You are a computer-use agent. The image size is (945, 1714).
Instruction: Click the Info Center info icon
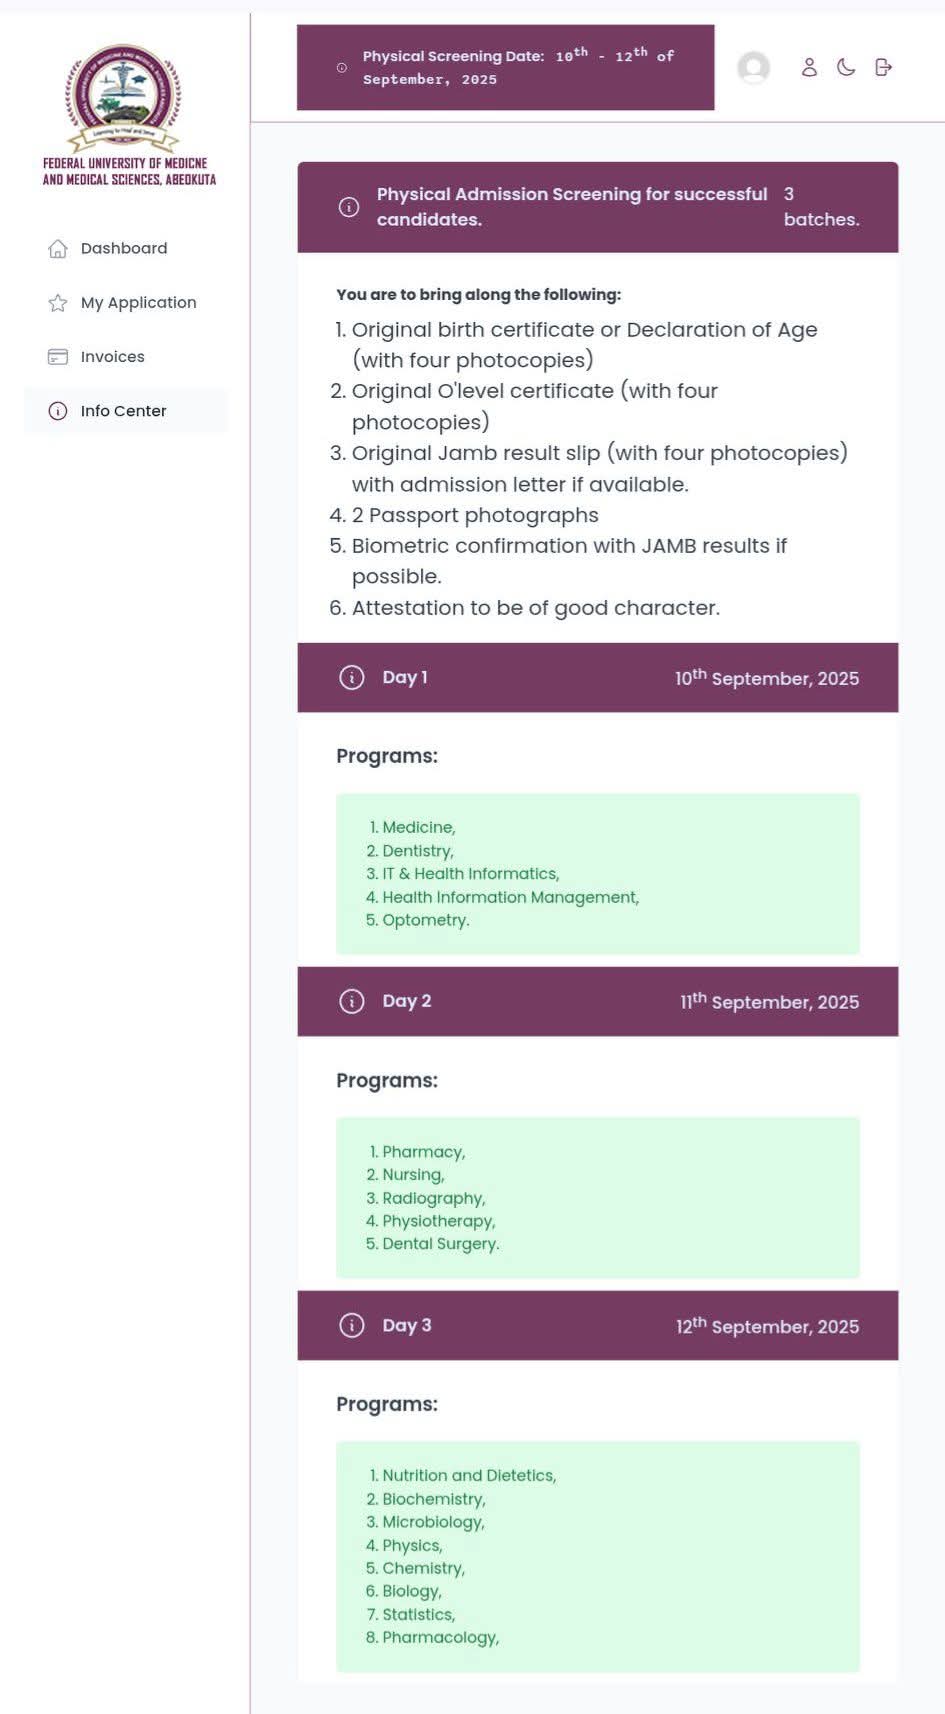[x=58, y=410]
